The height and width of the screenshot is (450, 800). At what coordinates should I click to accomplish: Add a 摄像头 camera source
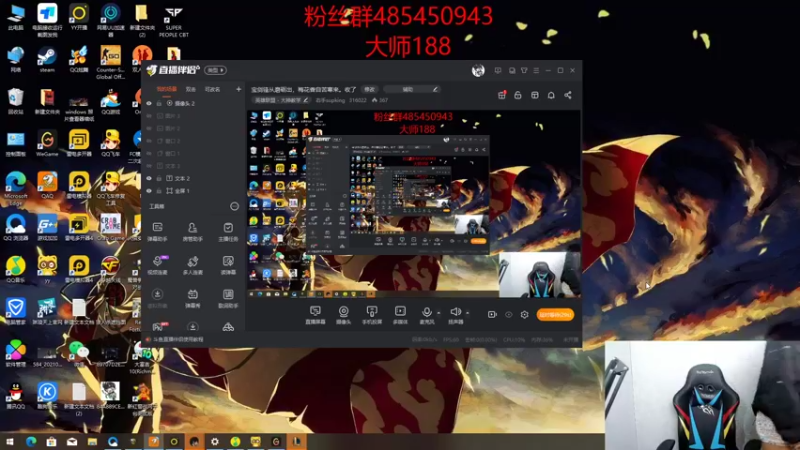[x=343, y=315]
